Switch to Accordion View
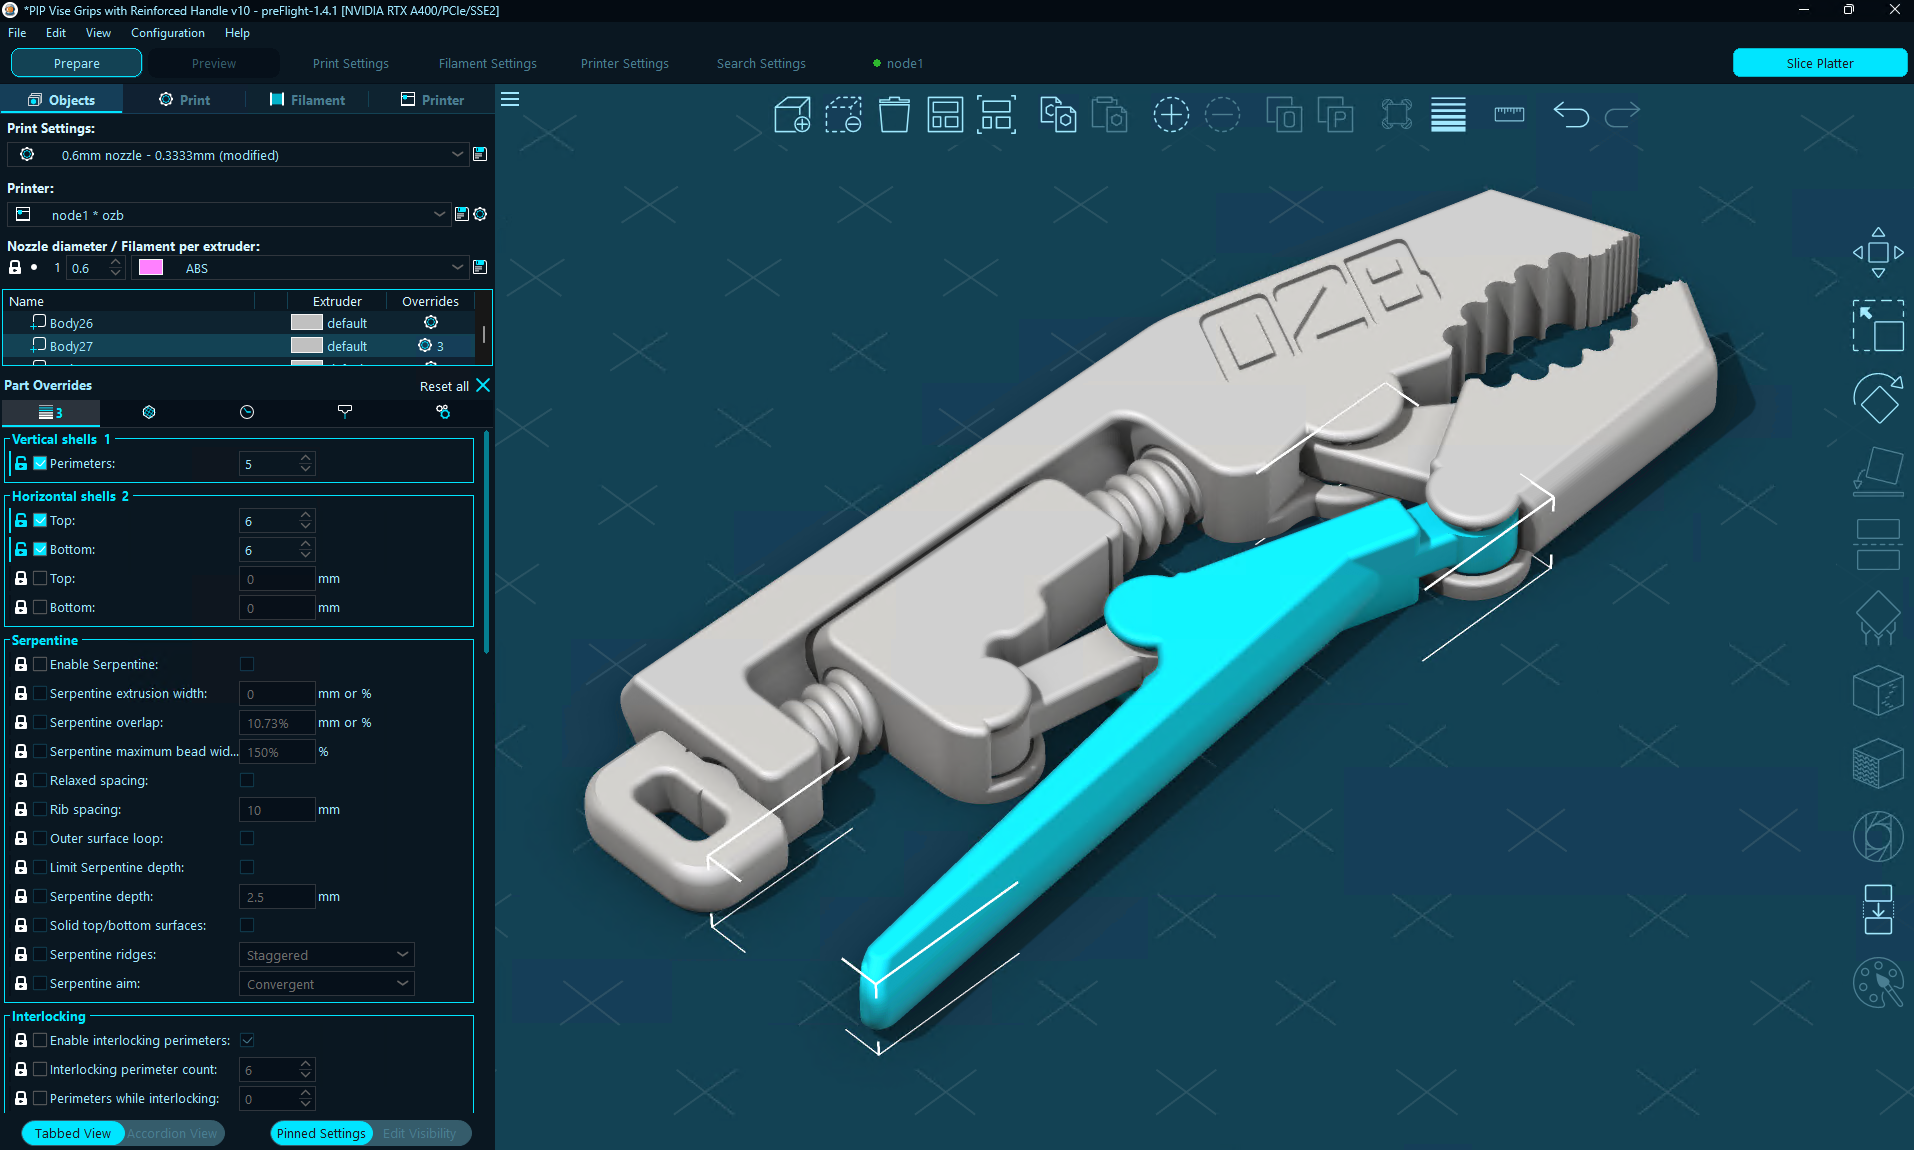The image size is (1914, 1150). point(172,1133)
